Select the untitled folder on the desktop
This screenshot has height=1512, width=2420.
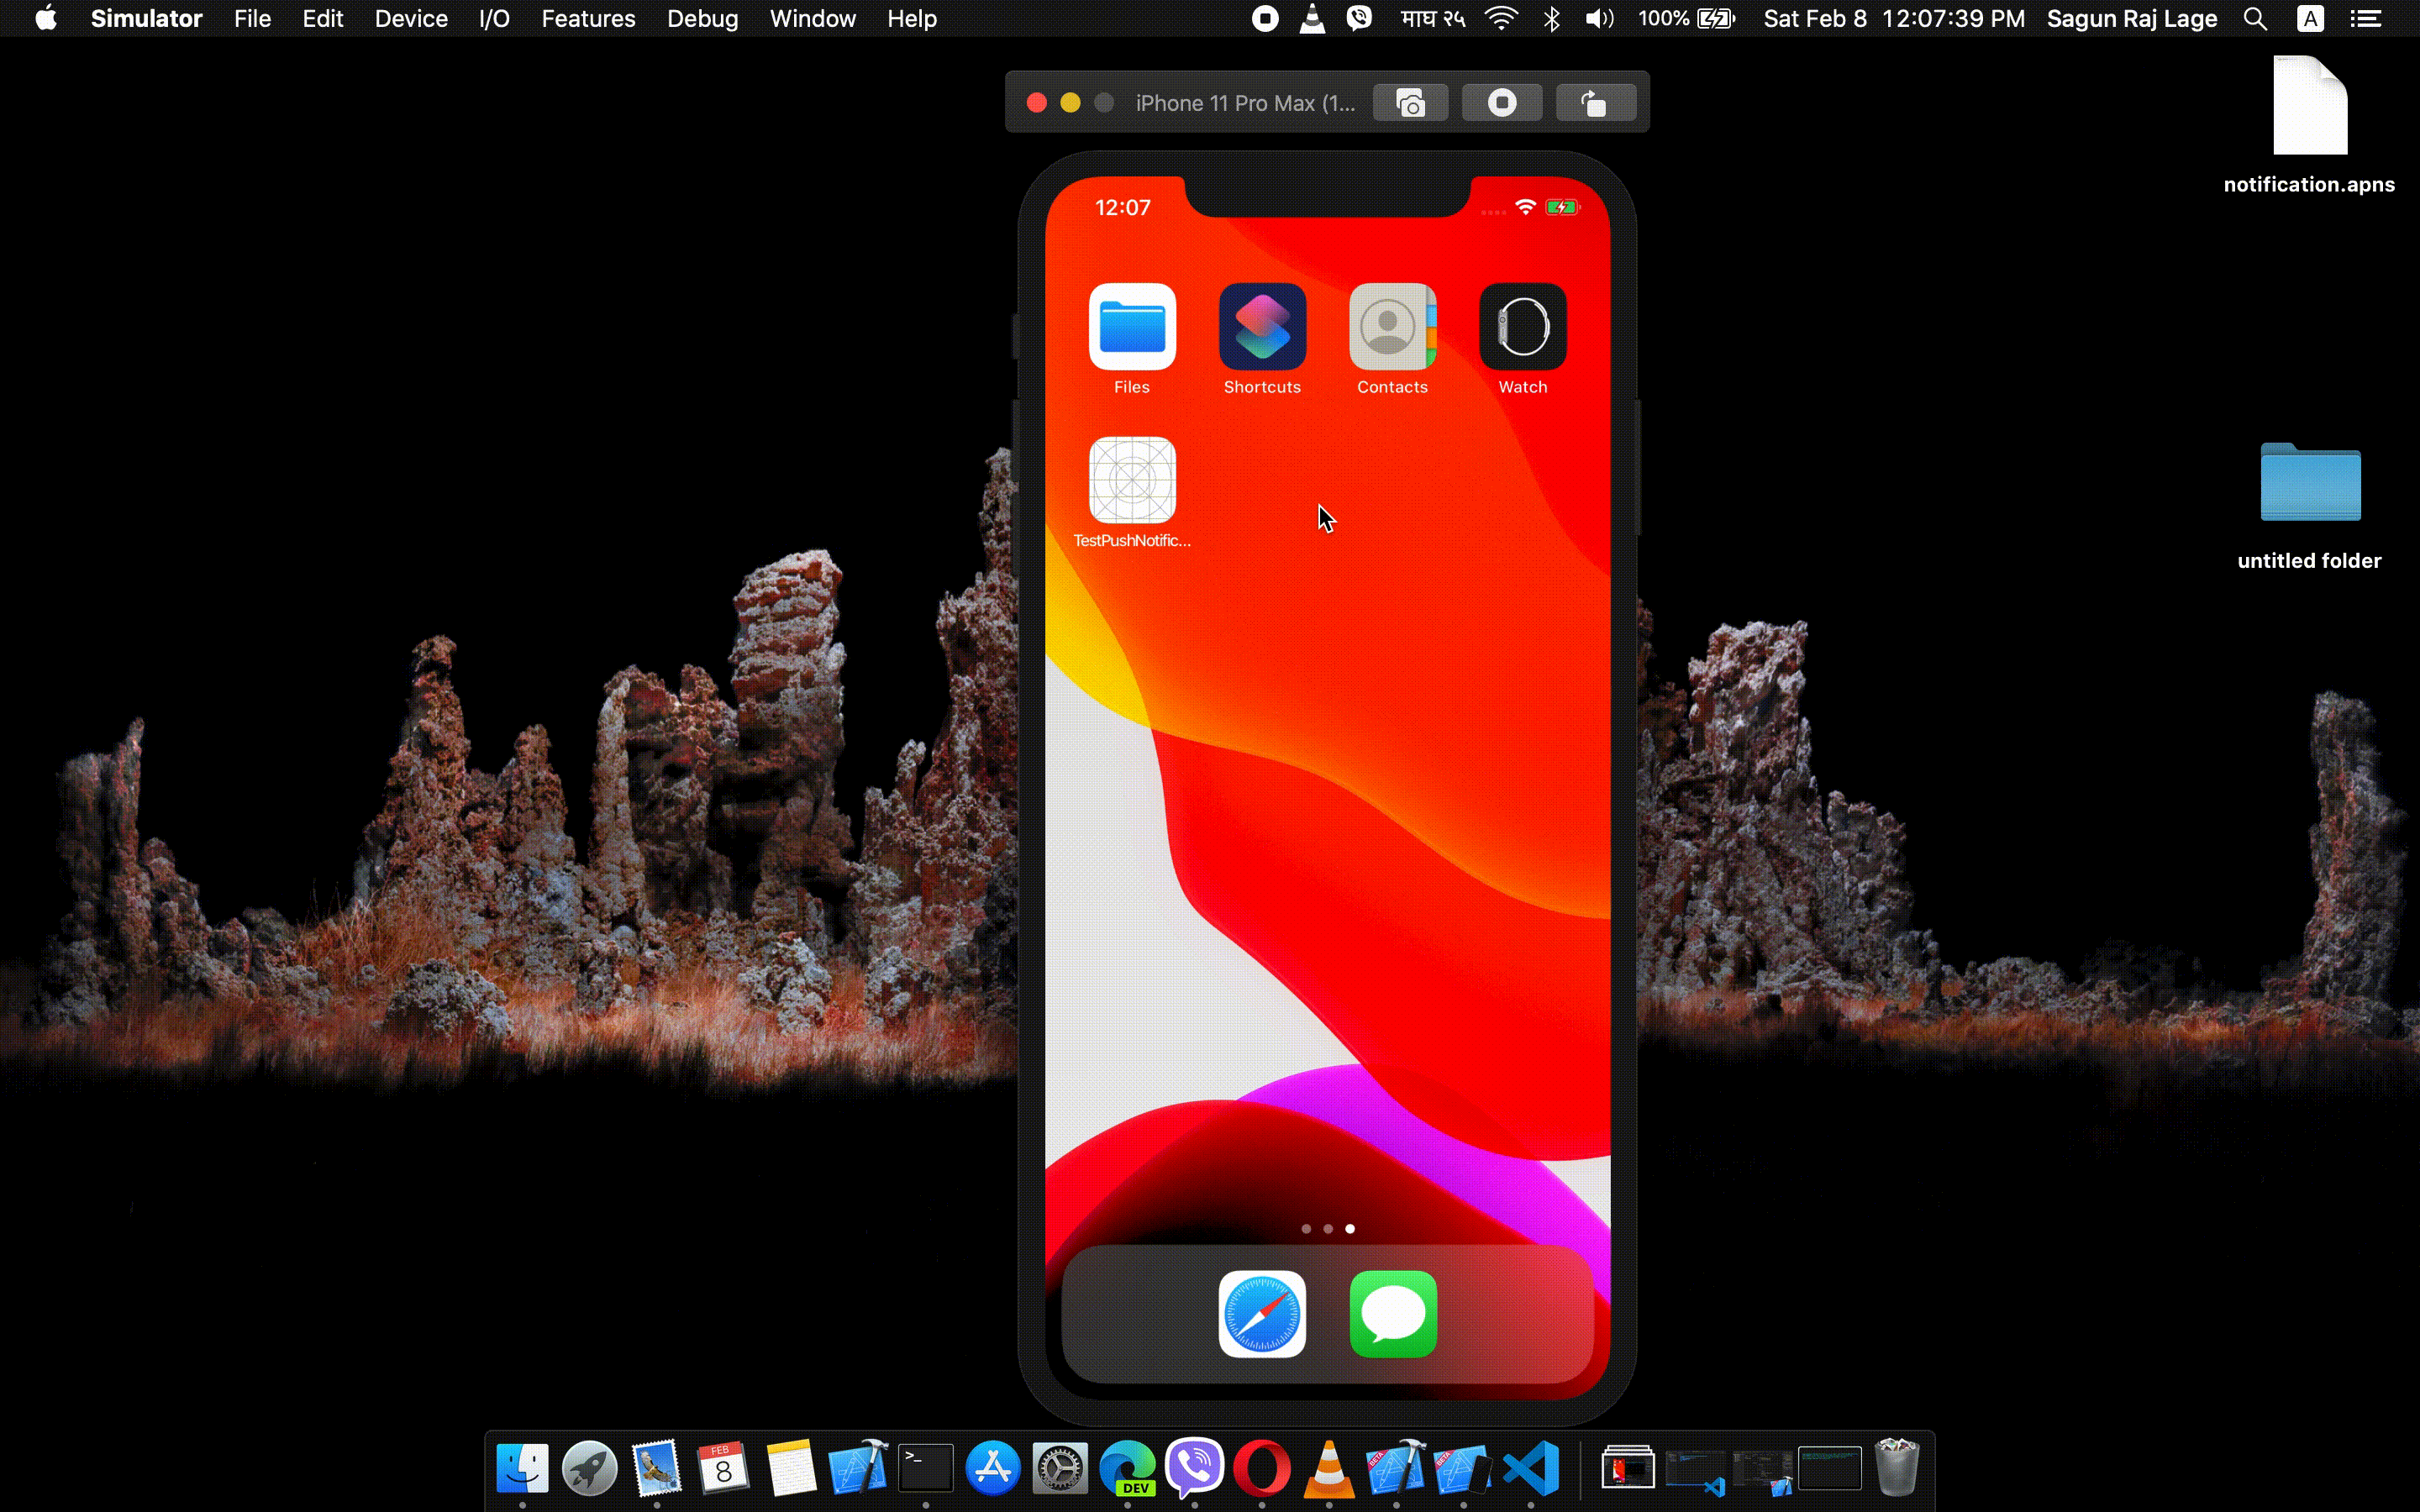pyautogui.click(x=2310, y=483)
